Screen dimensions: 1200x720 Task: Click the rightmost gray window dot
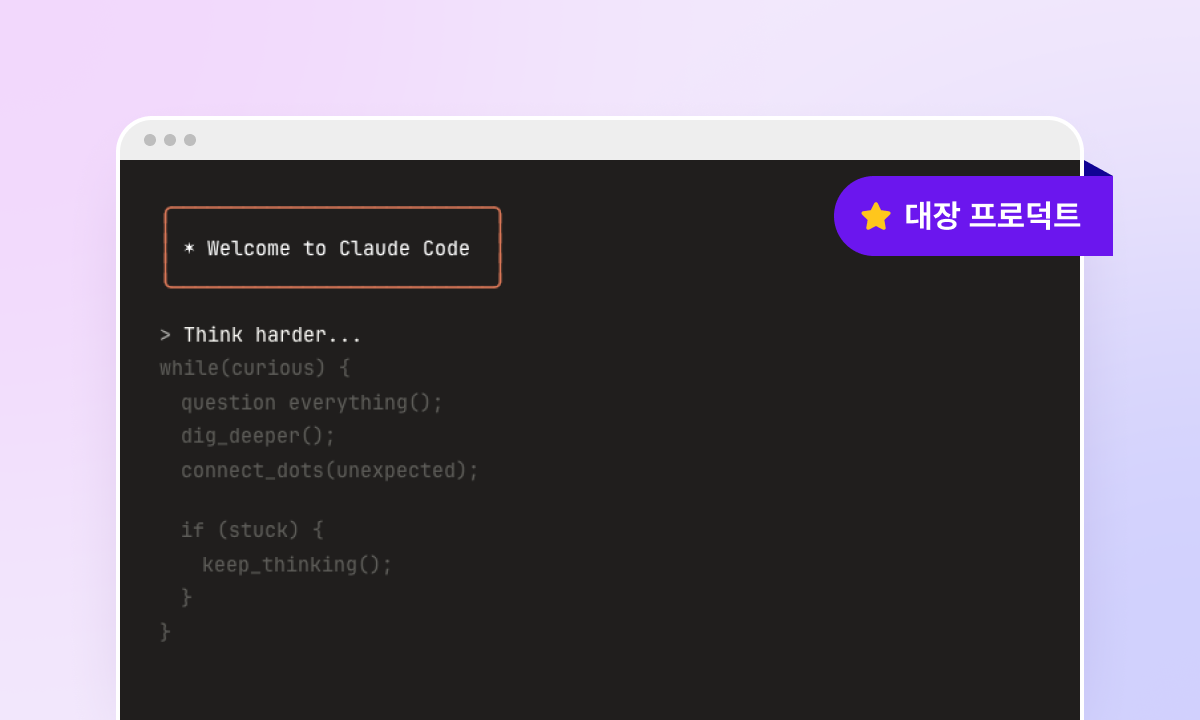(x=190, y=140)
